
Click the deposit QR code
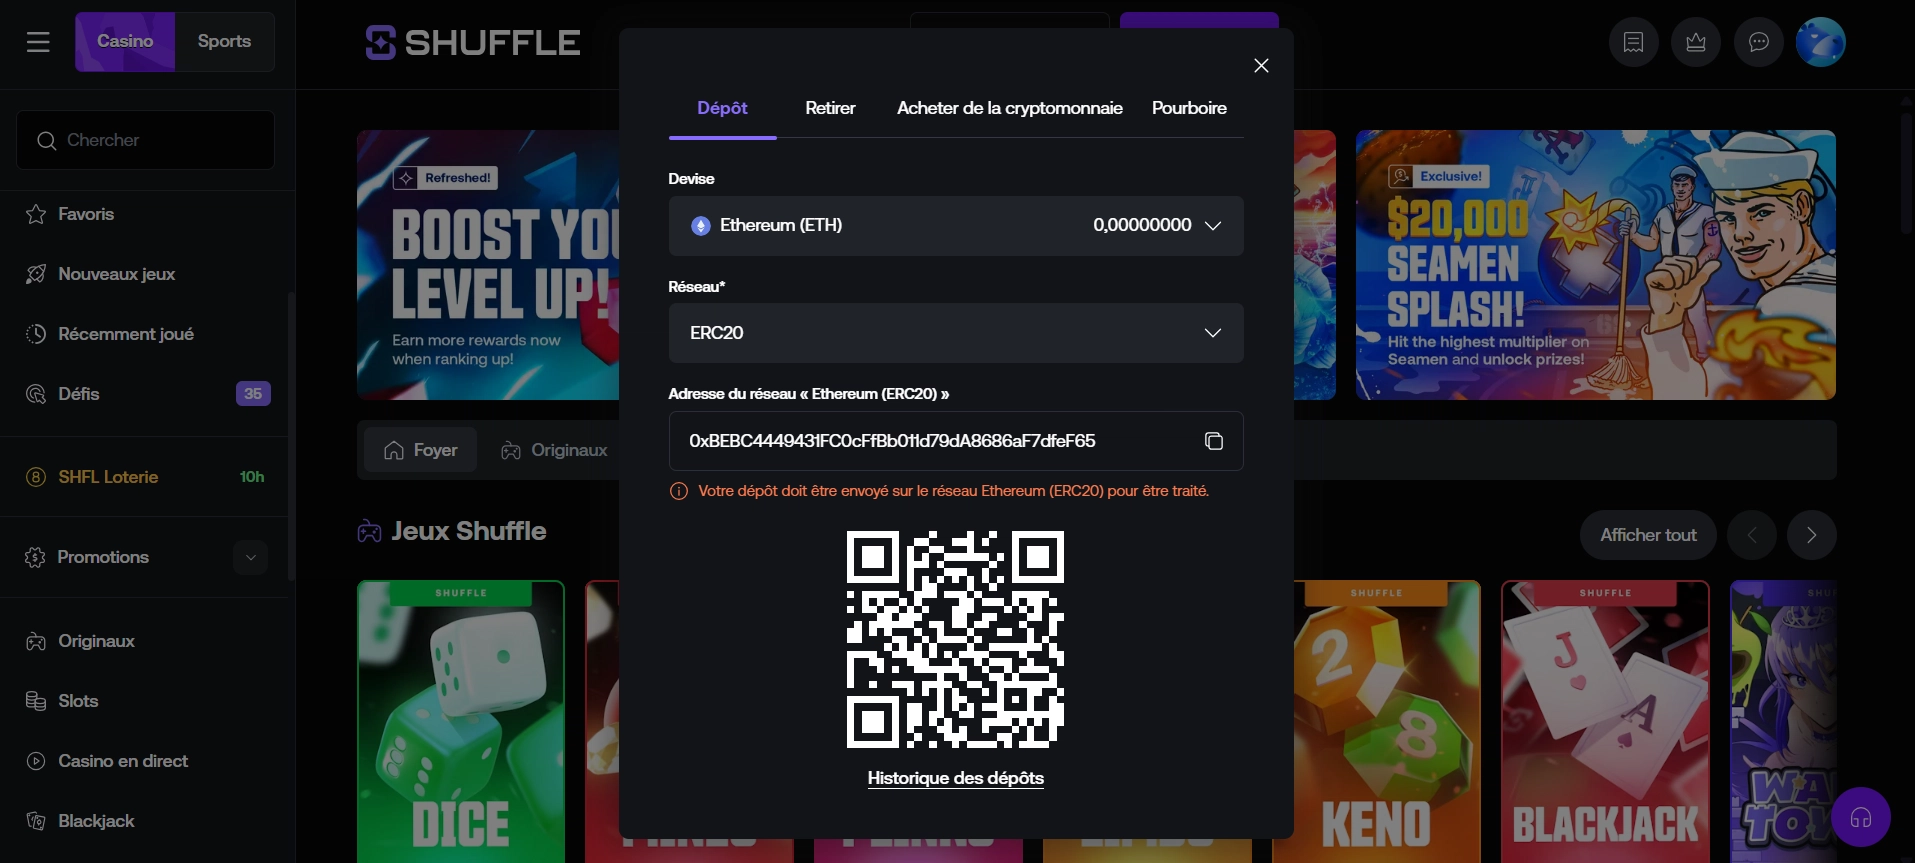tap(955, 640)
